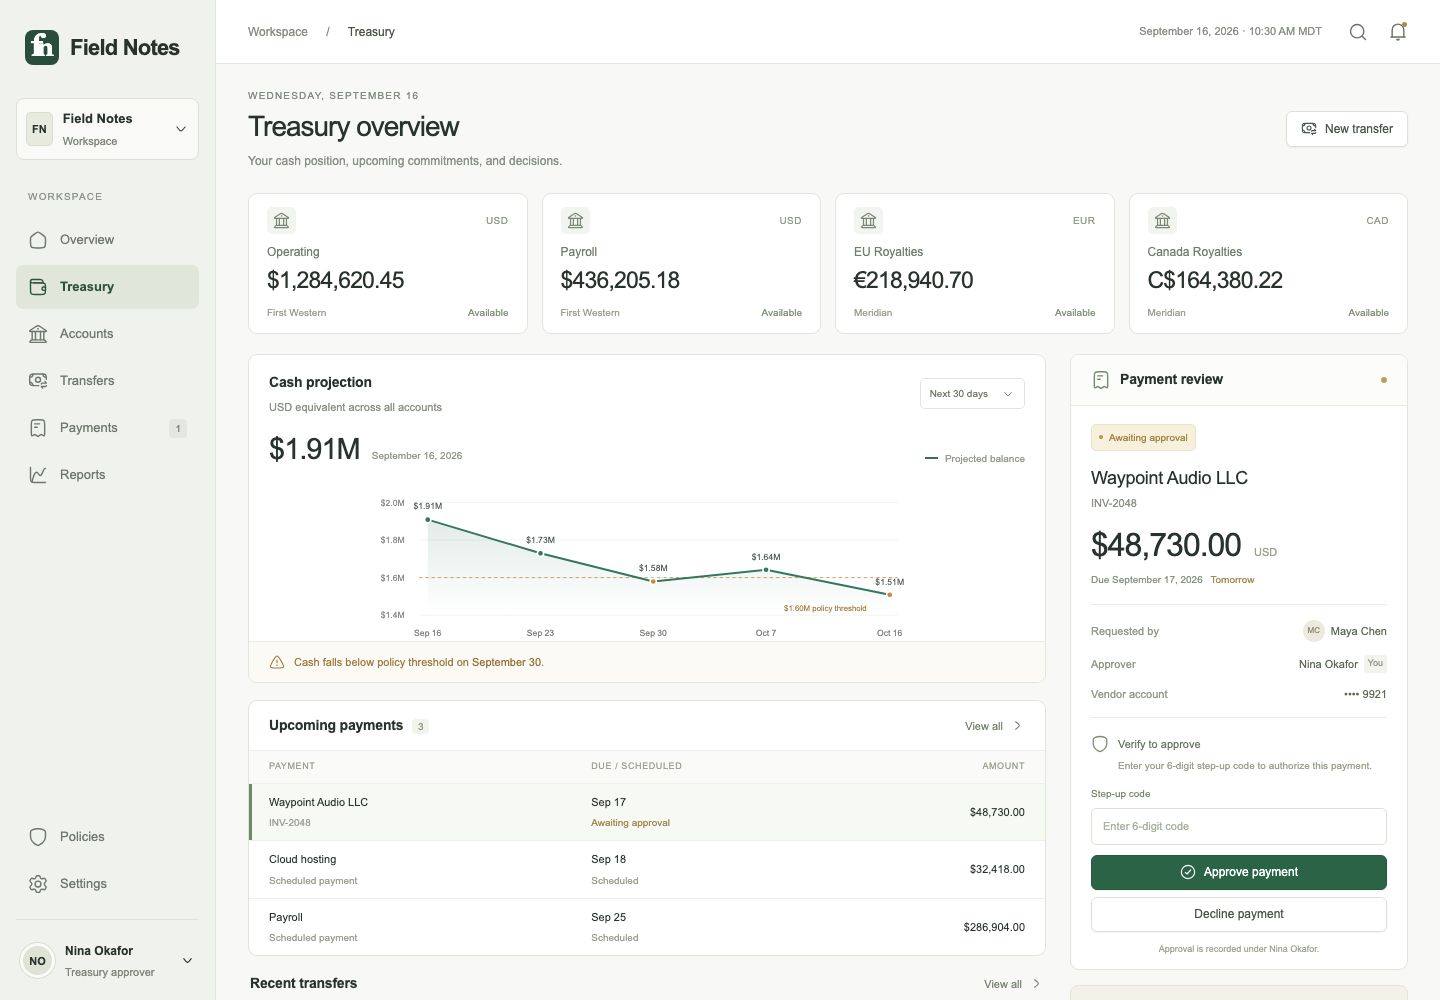Image resolution: width=1440 pixels, height=1000 pixels.
Task: Click the Payments count badge
Action: tap(178, 428)
